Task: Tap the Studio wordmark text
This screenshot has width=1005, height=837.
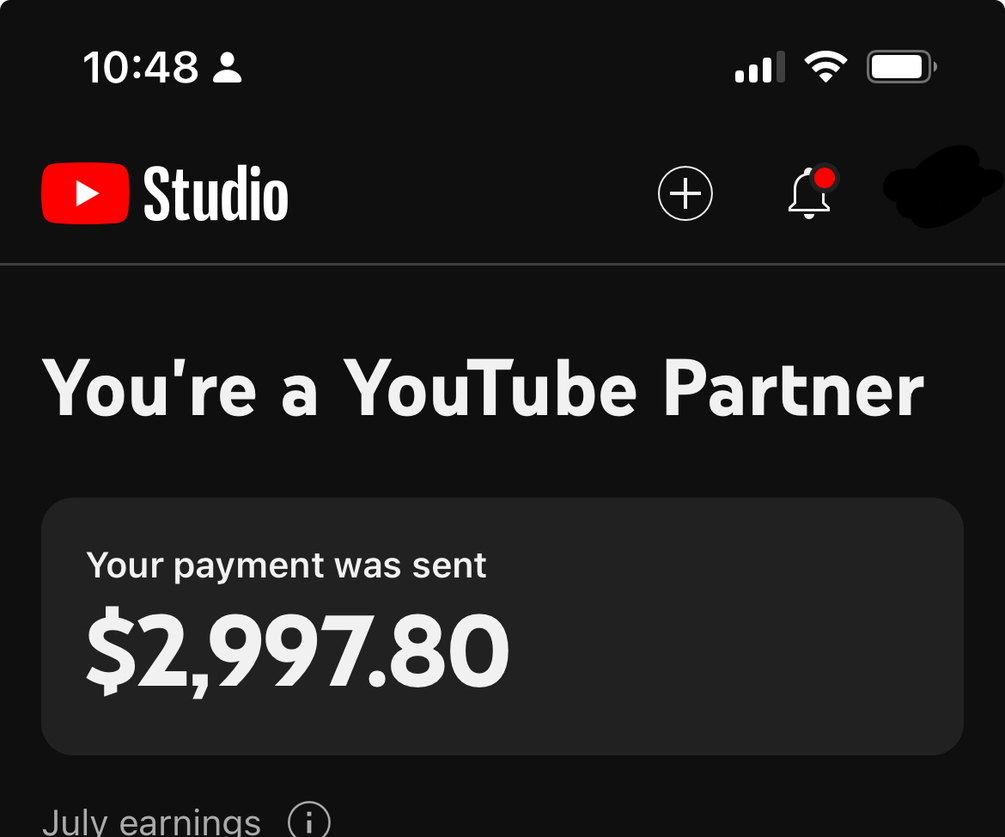Action: (216, 193)
